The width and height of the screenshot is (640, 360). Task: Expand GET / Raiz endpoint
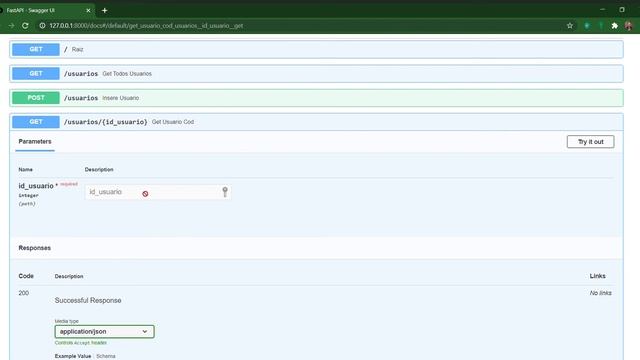[316, 49]
